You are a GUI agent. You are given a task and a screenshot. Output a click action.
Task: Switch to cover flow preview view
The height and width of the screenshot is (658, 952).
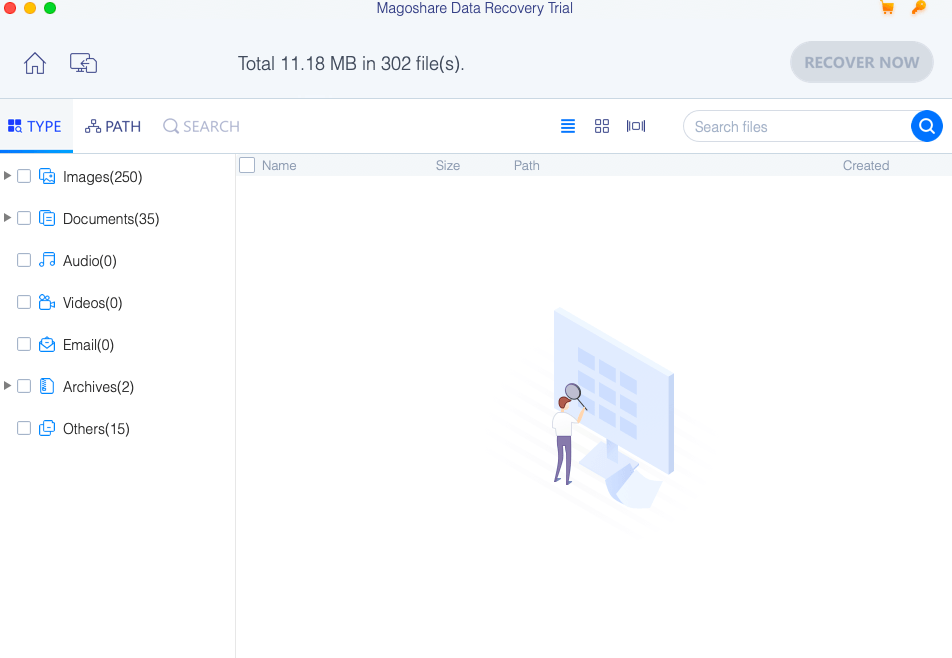(x=636, y=126)
